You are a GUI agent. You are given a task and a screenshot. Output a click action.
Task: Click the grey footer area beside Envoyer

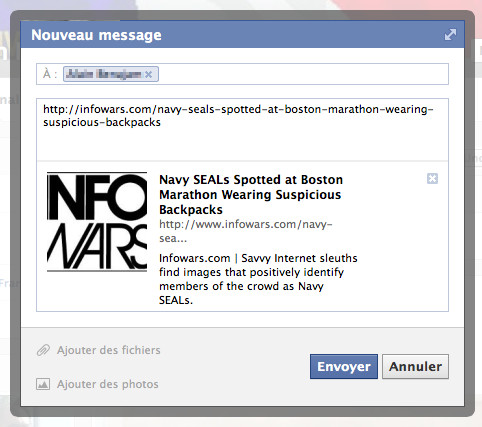(233, 367)
